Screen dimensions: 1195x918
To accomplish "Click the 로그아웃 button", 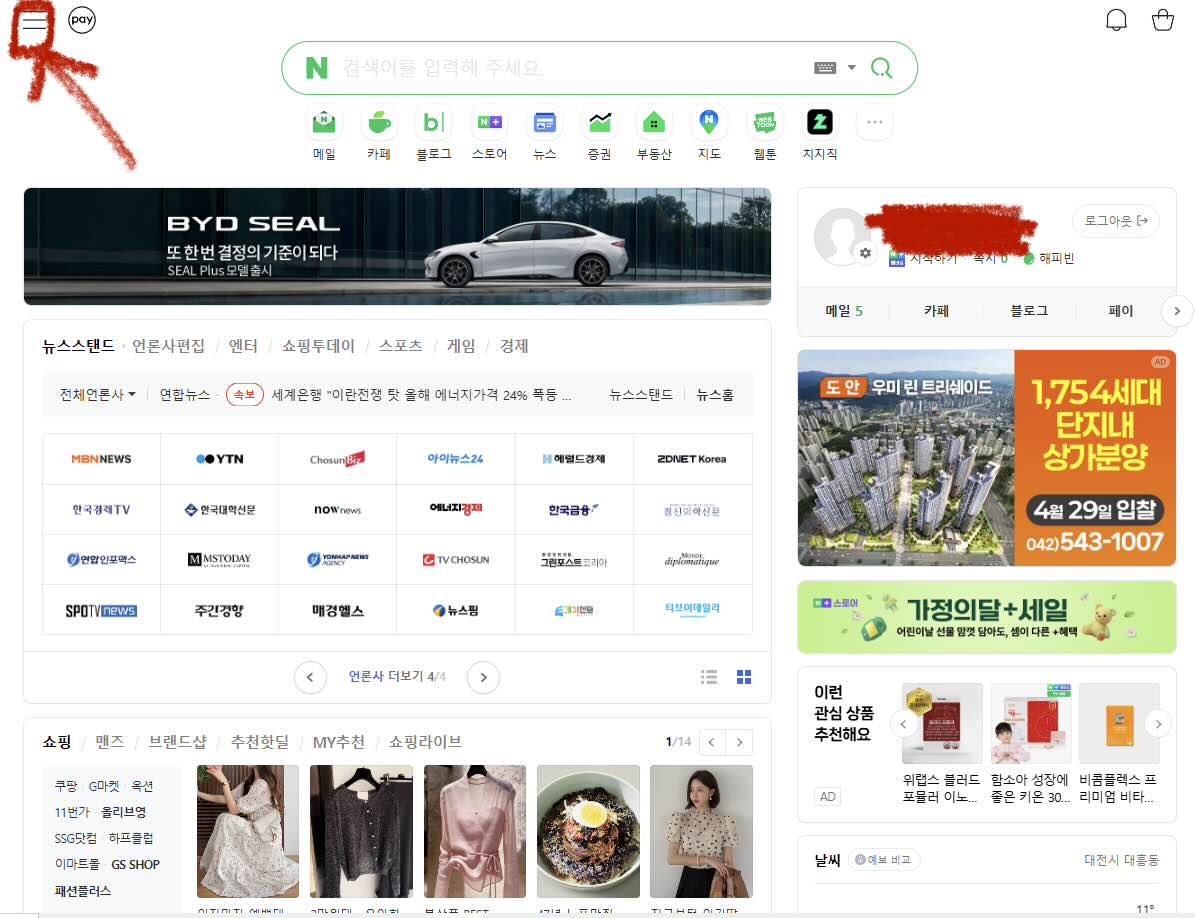I will [1116, 220].
